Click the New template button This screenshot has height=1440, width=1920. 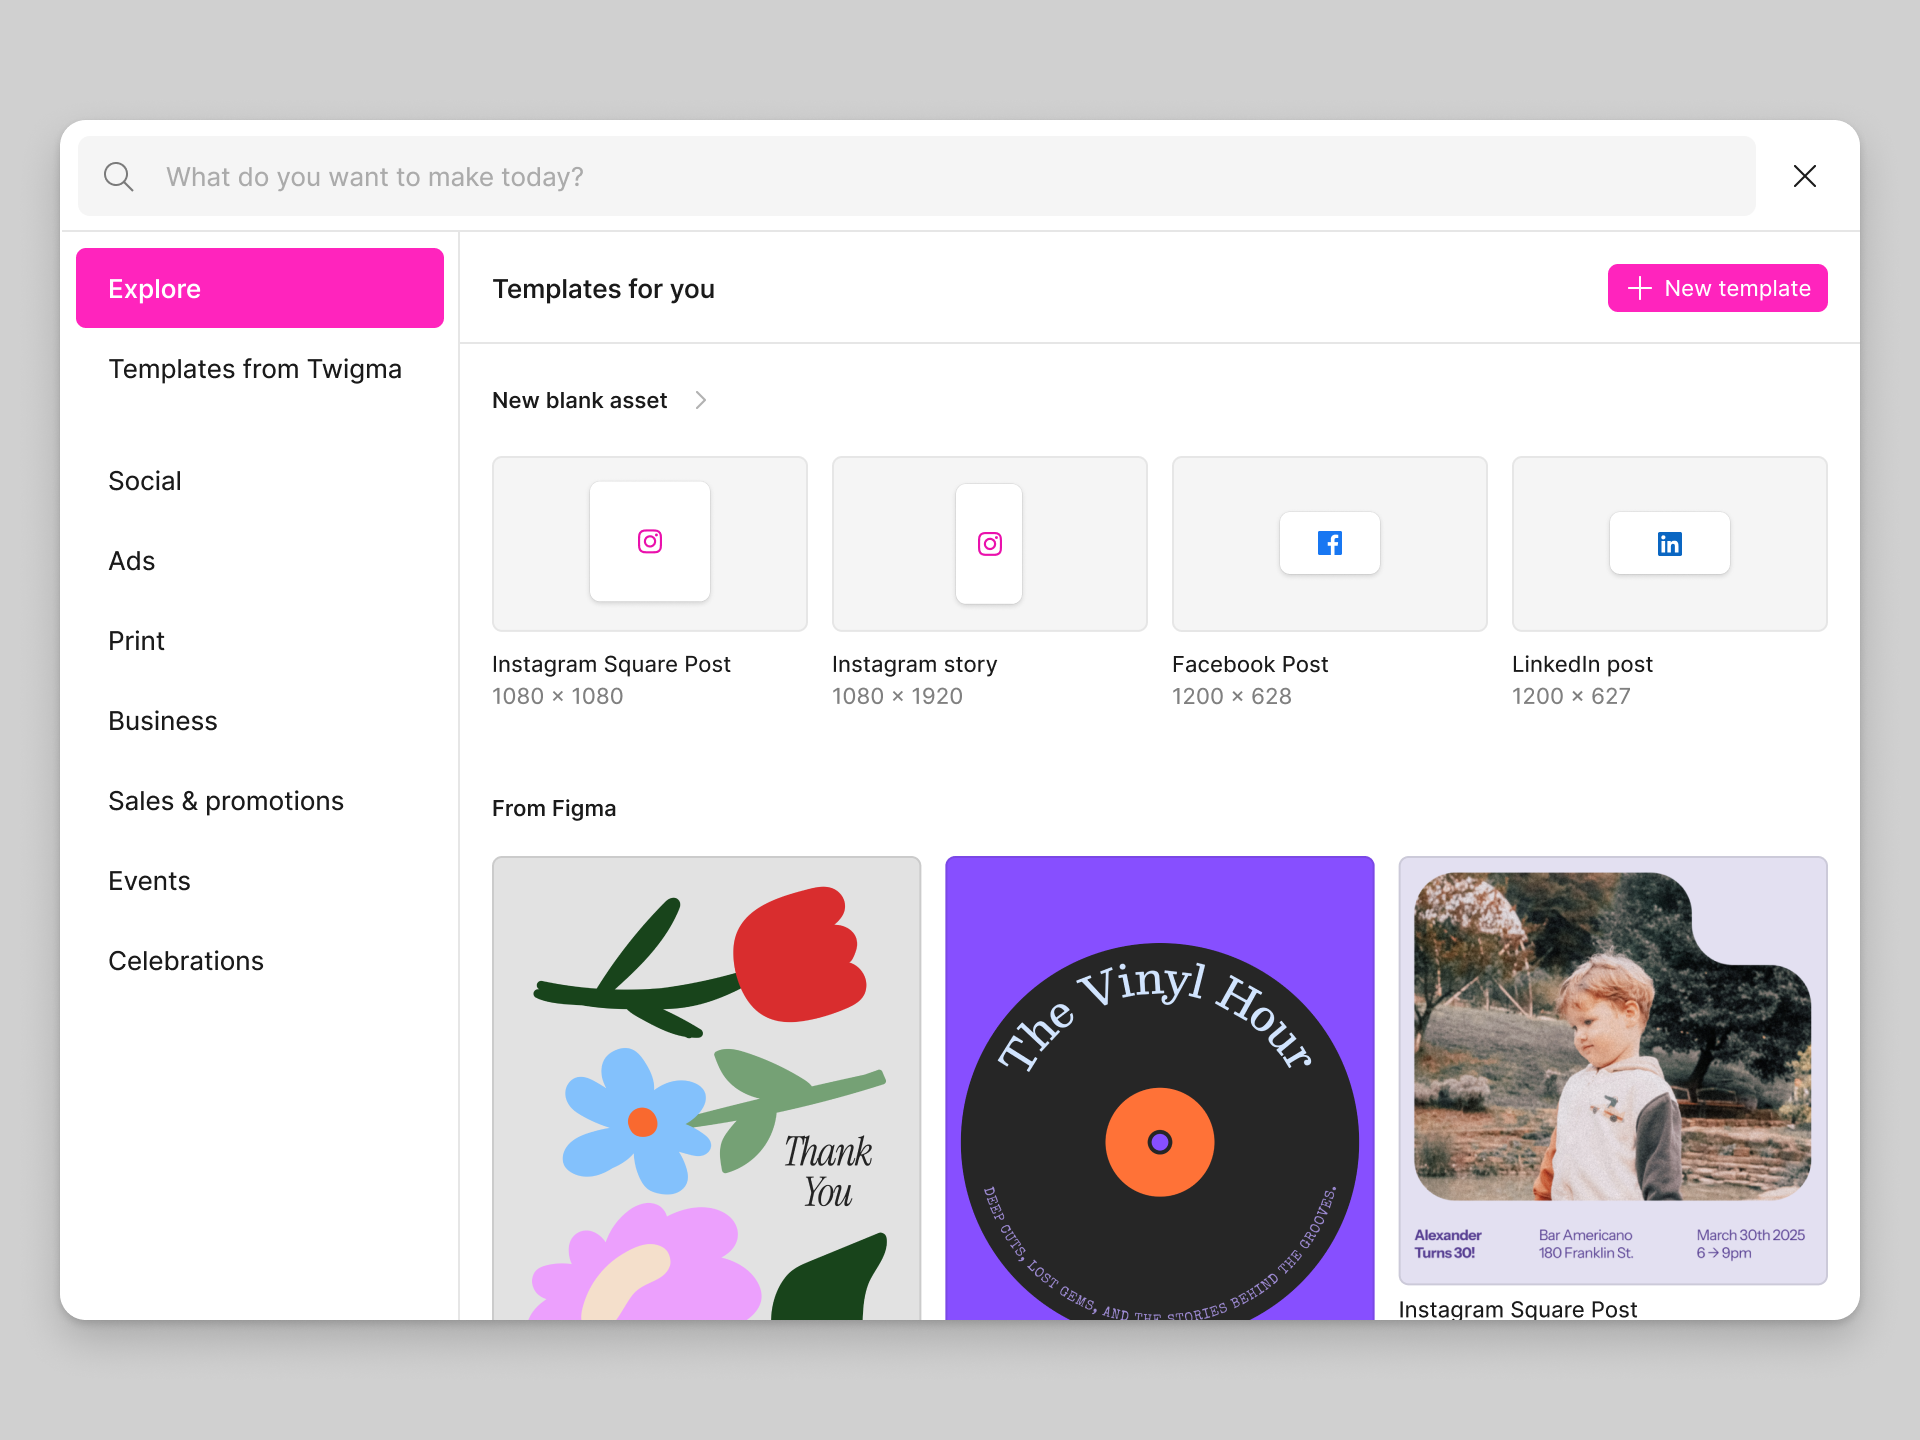point(1717,288)
